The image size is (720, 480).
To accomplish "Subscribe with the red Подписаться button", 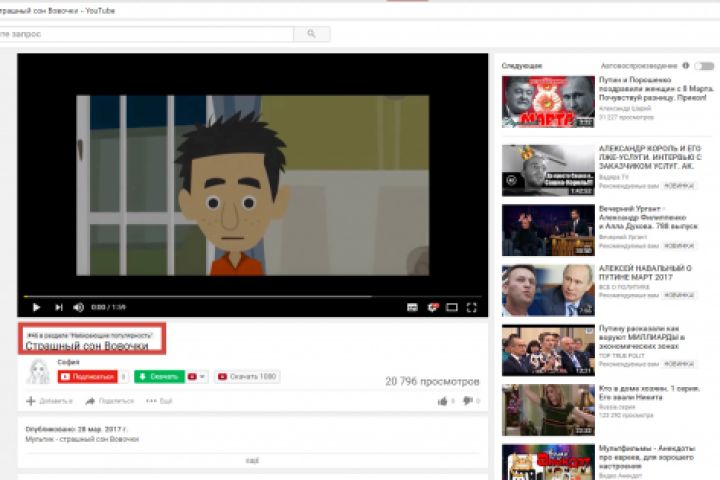I will pos(88,377).
